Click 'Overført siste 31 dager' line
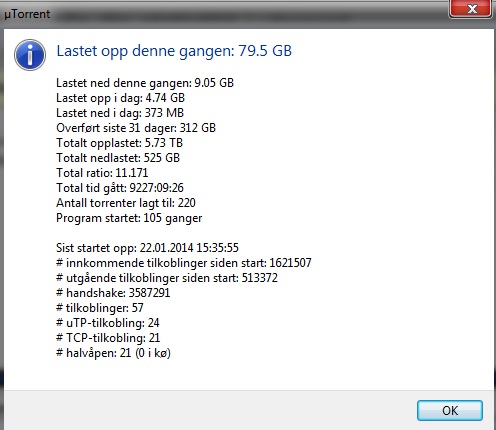 pos(136,128)
